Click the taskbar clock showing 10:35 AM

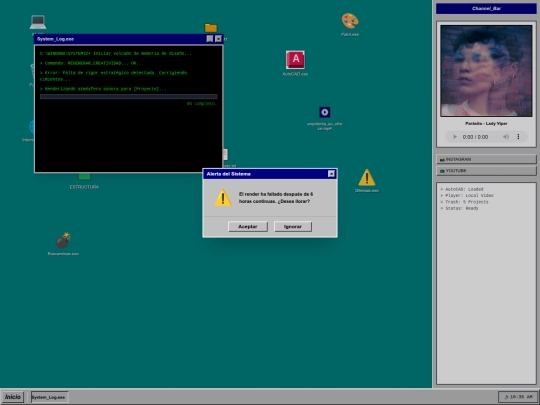point(518,397)
